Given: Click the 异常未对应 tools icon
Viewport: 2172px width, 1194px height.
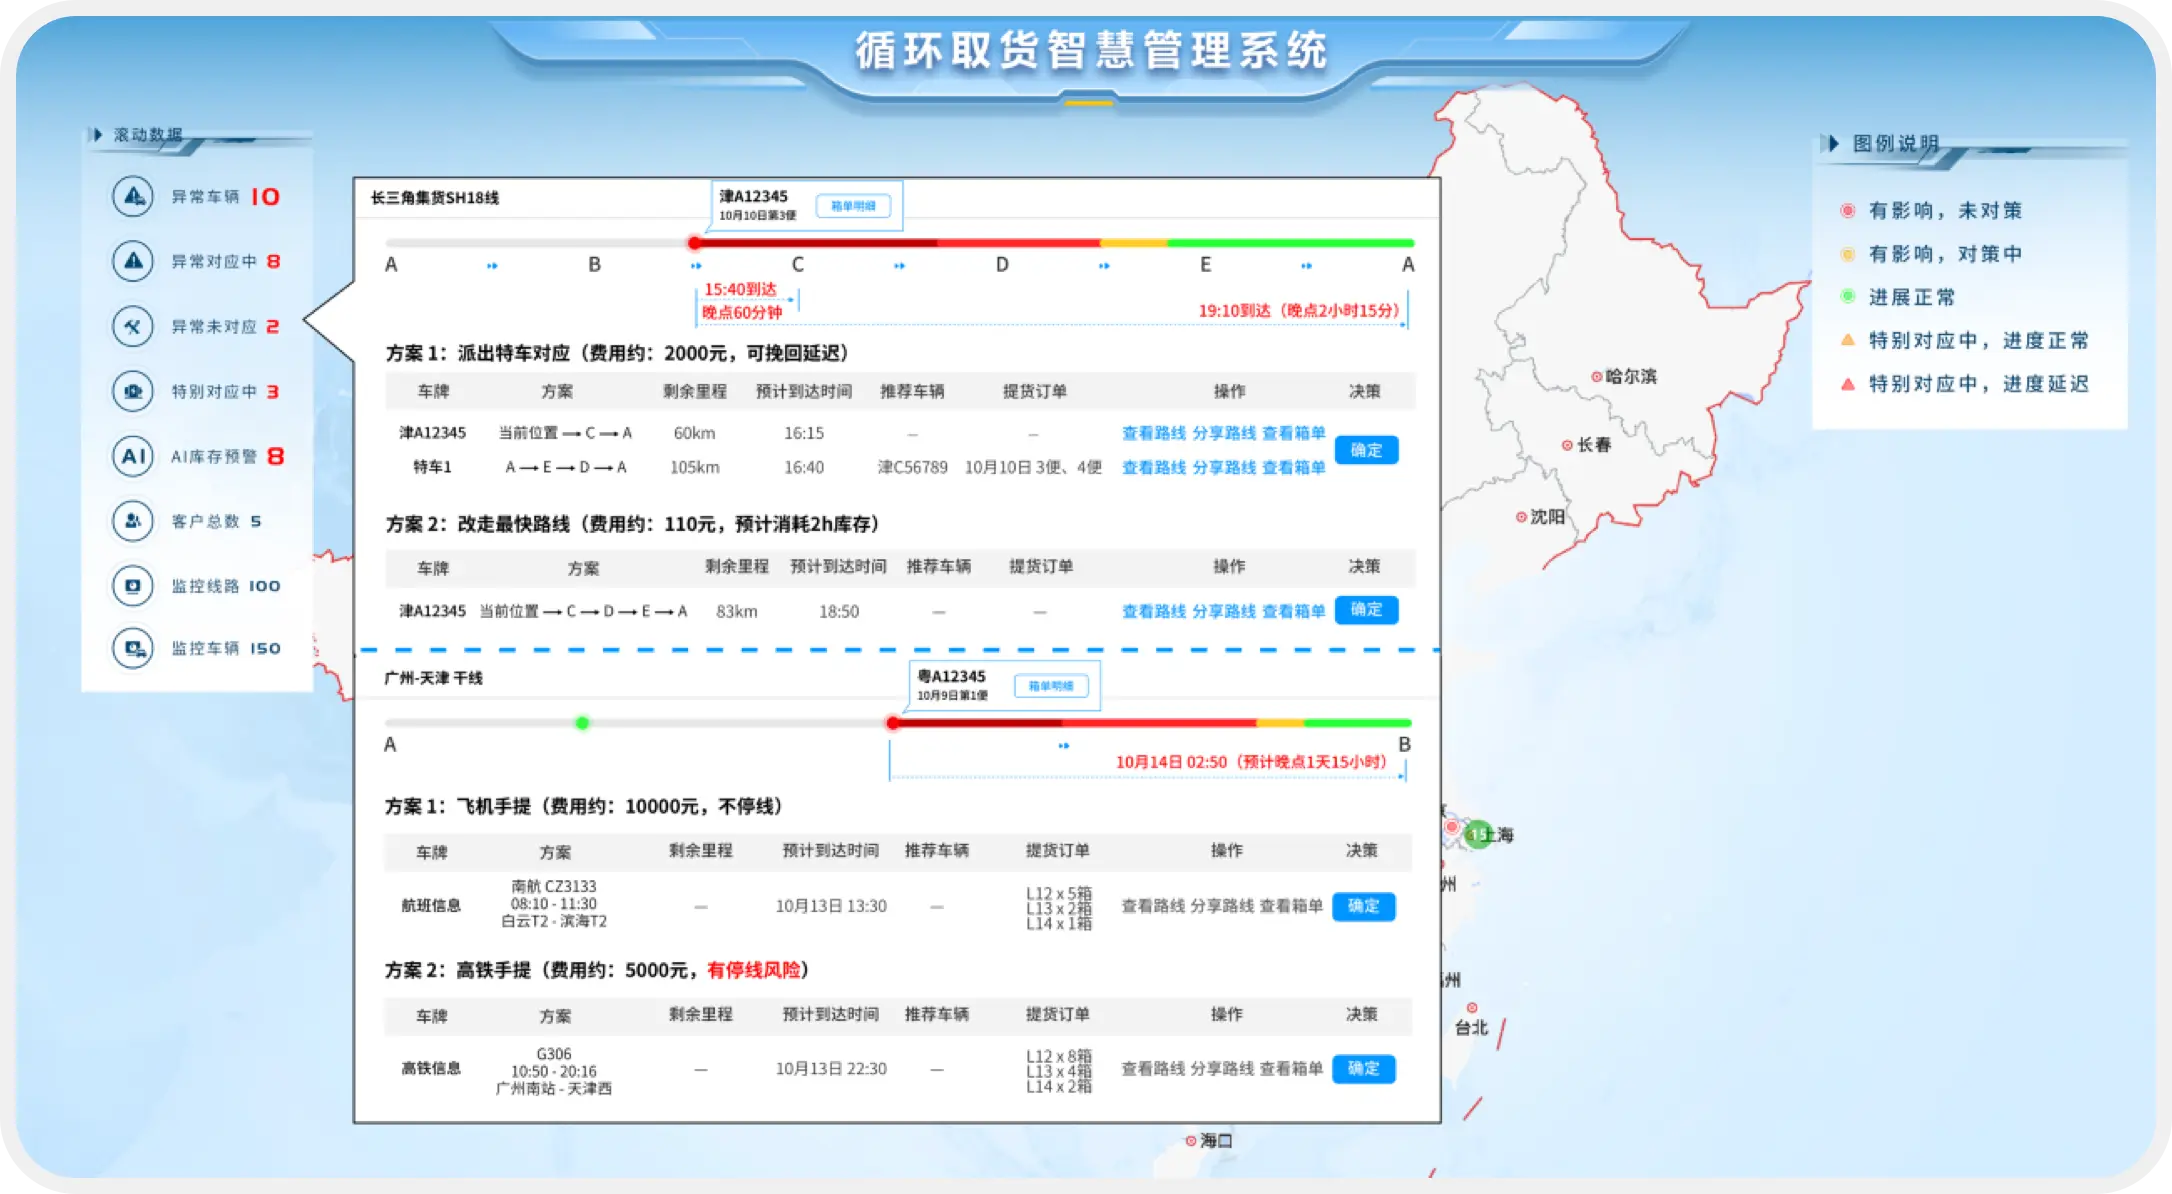Looking at the screenshot, I should click(133, 326).
